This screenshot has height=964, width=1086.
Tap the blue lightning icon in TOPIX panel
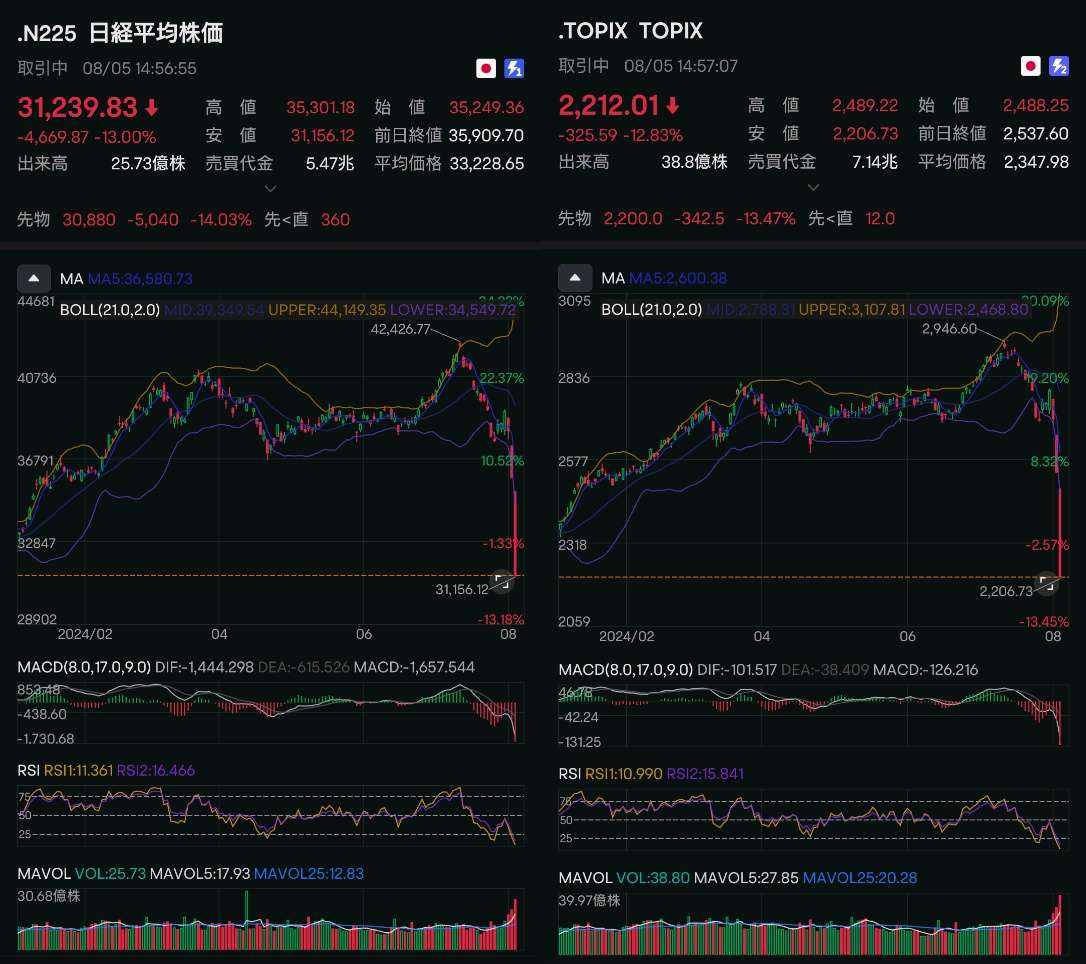click(x=1058, y=67)
